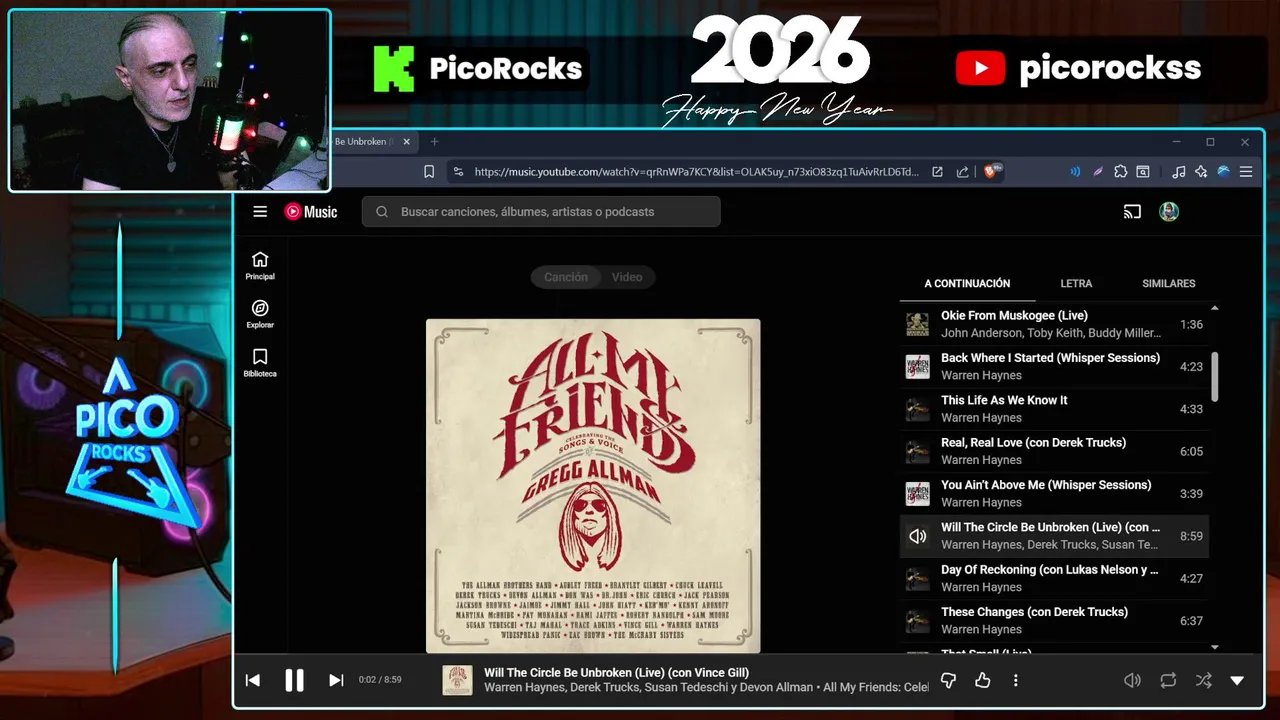1280x720 pixels.
Task: Like the current song
Action: click(x=983, y=680)
